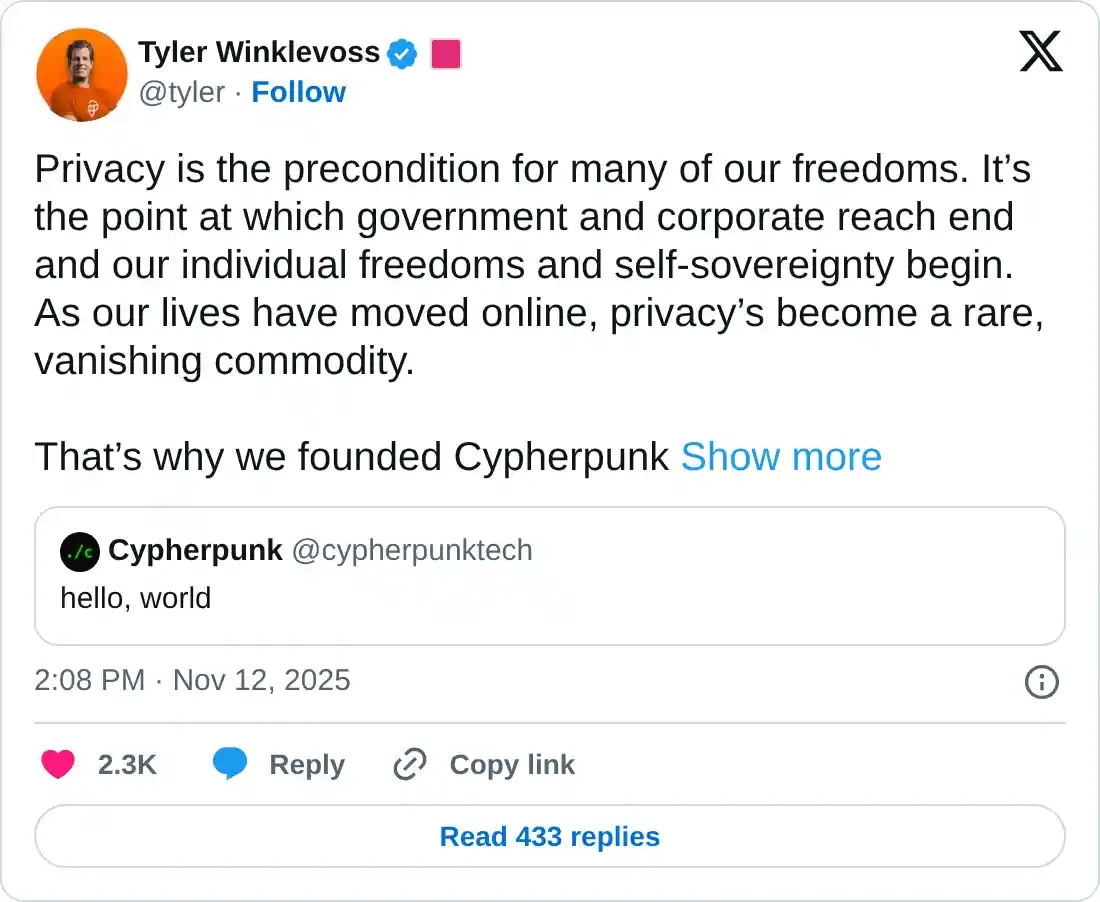Viewport: 1100px width, 902px height.
Task: Click the Copy link chain icon
Action: point(408,764)
